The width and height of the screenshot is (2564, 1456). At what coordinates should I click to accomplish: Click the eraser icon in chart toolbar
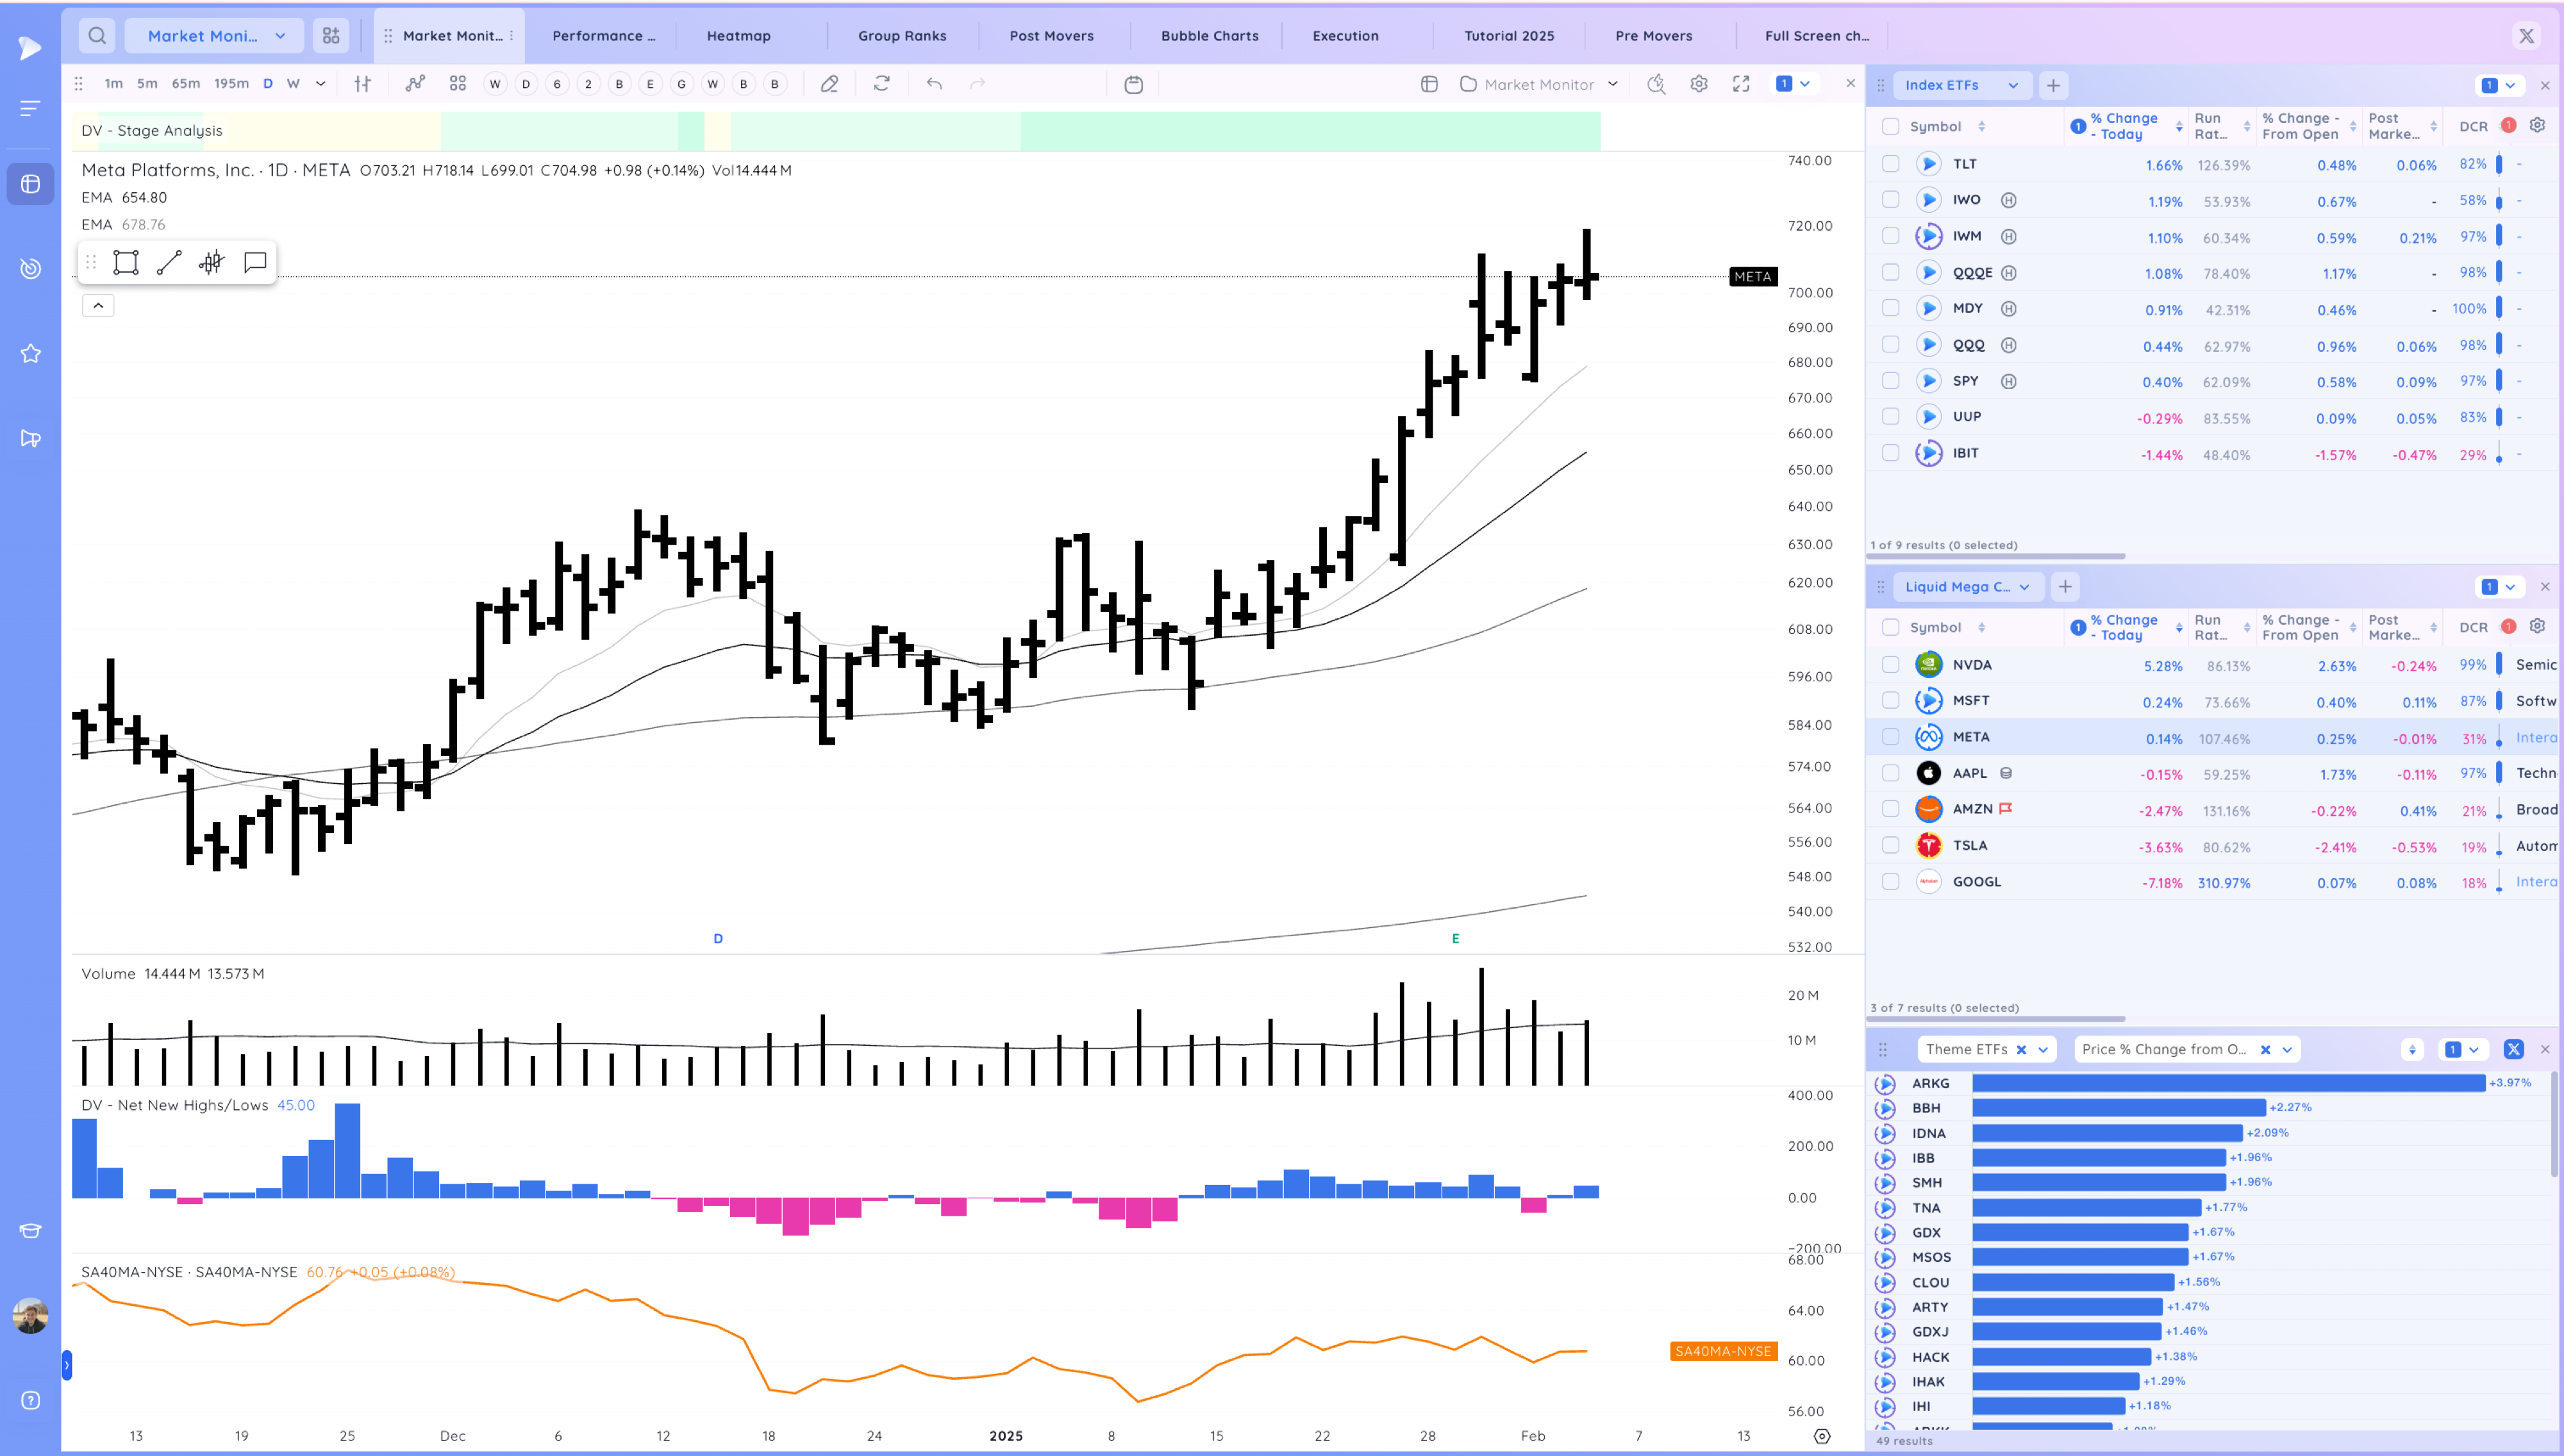(829, 84)
